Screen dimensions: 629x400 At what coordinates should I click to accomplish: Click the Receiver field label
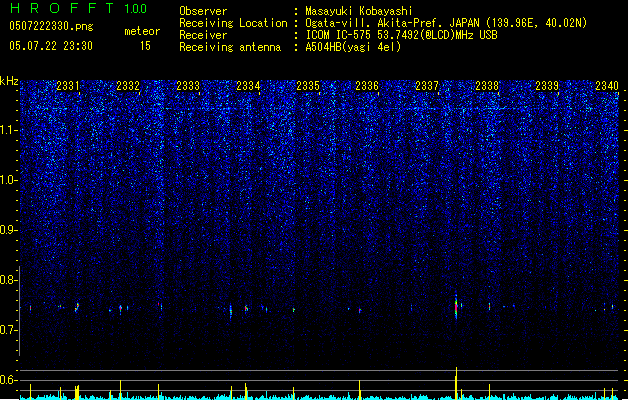coord(203,35)
